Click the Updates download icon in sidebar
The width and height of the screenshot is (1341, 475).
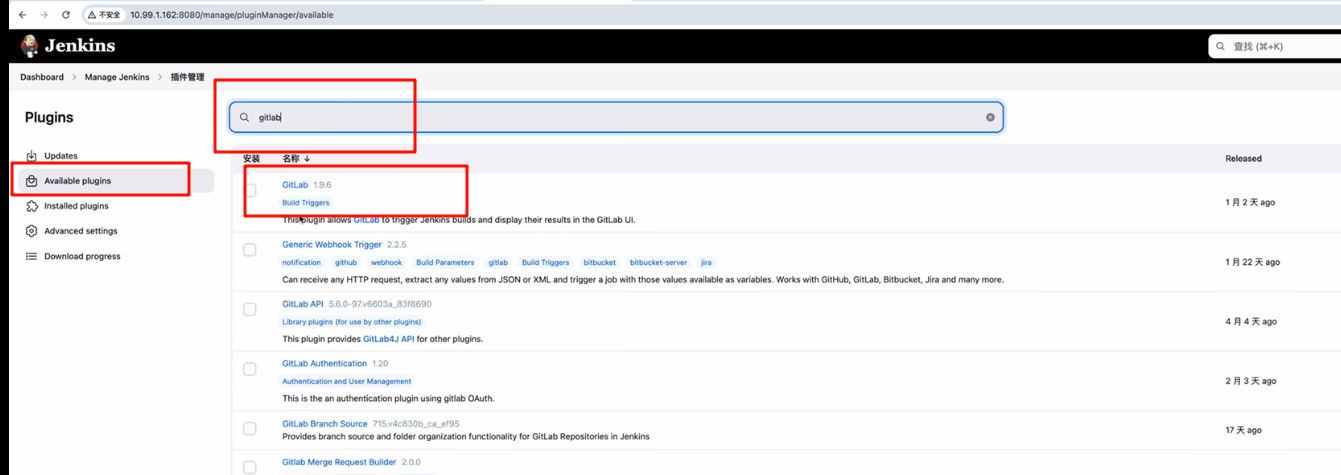click(x=31, y=156)
